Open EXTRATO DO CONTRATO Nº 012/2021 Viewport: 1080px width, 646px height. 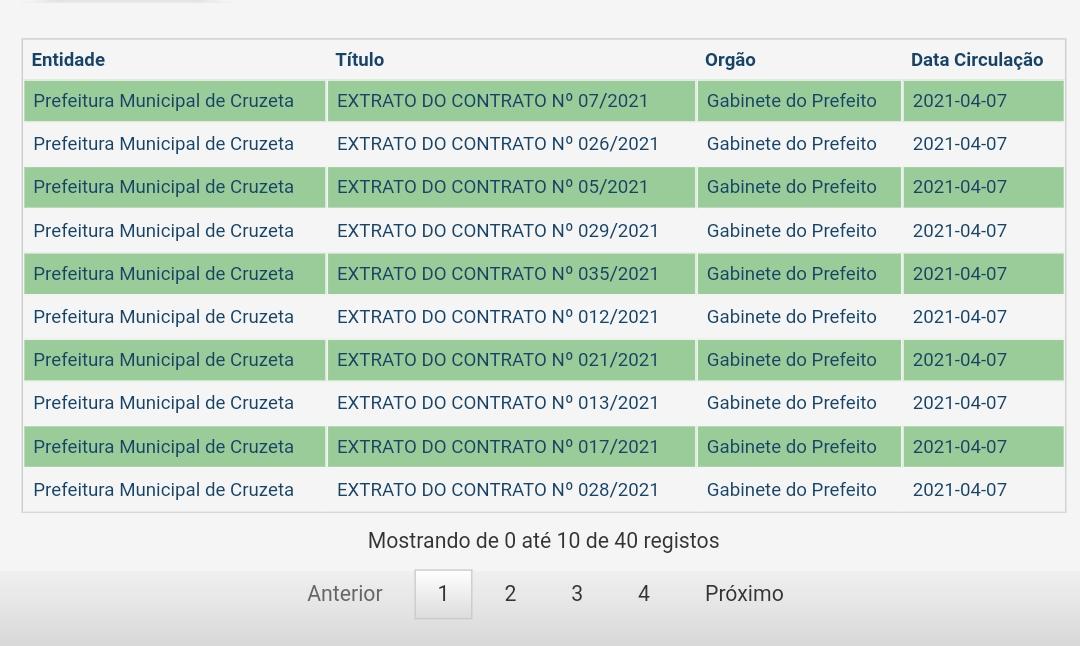point(497,317)
